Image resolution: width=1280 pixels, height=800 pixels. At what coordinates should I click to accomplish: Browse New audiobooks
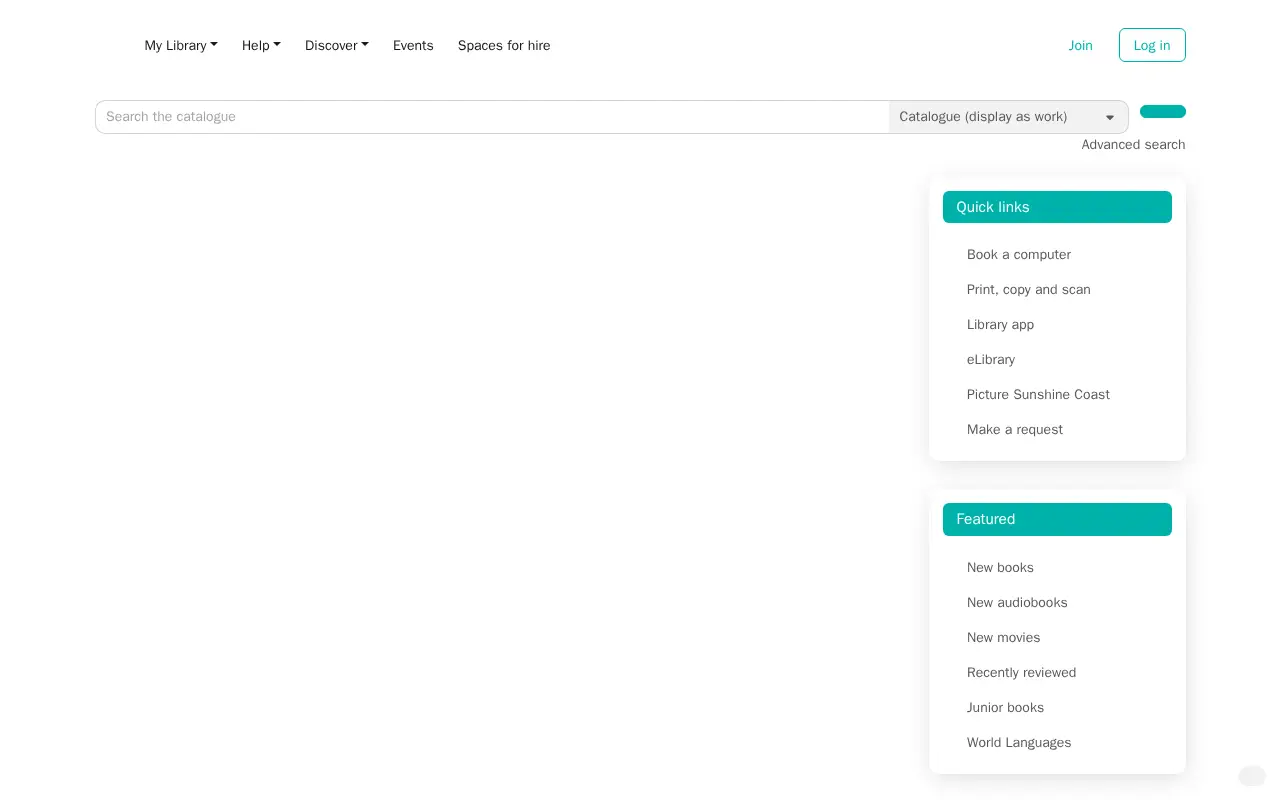[1017, 603]
